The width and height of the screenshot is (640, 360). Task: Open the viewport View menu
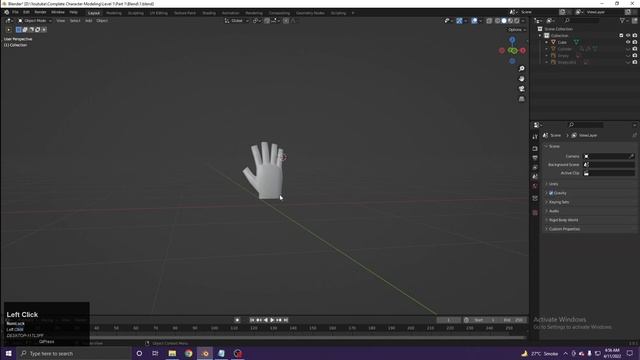point(61,21)
